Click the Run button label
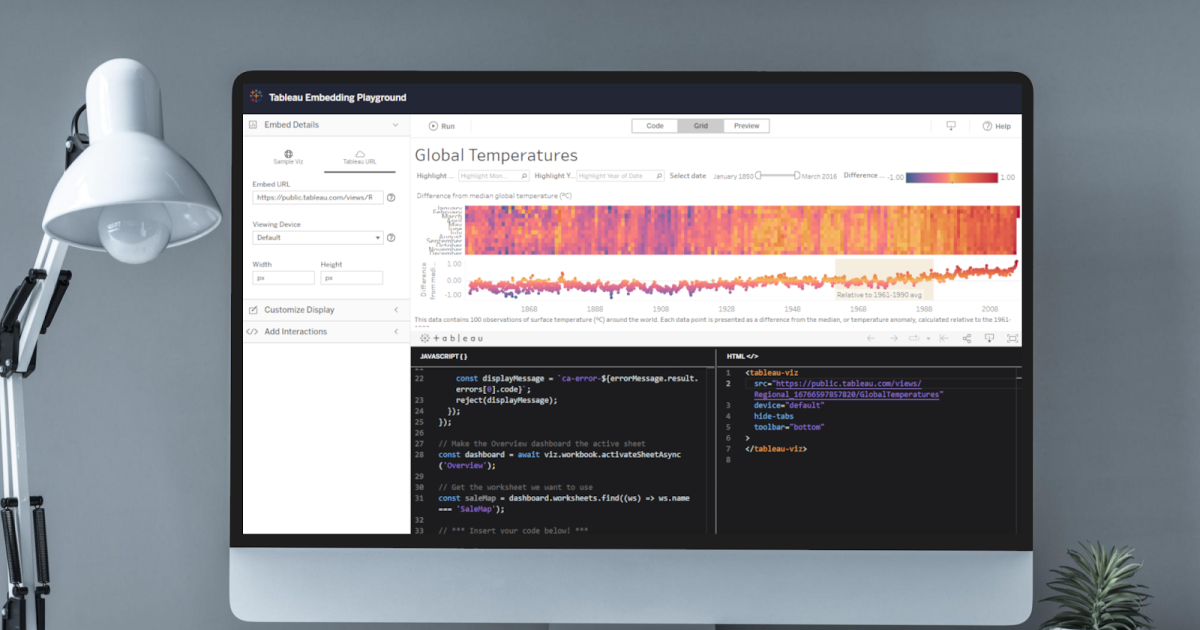This screenshot has height=630, width=1200. [448, 127]
